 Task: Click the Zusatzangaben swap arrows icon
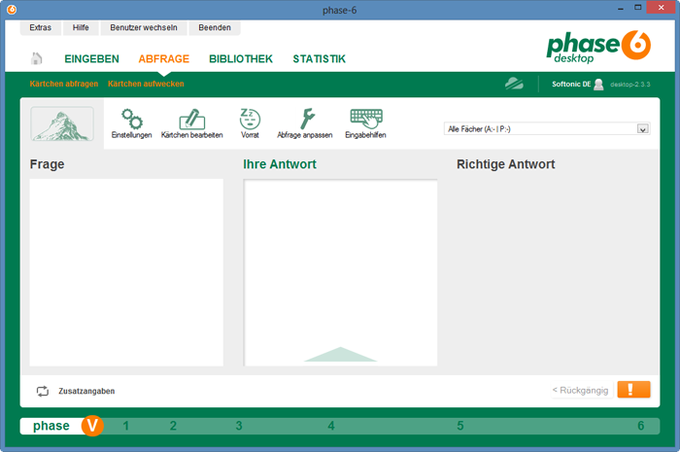tap(42, 391)
